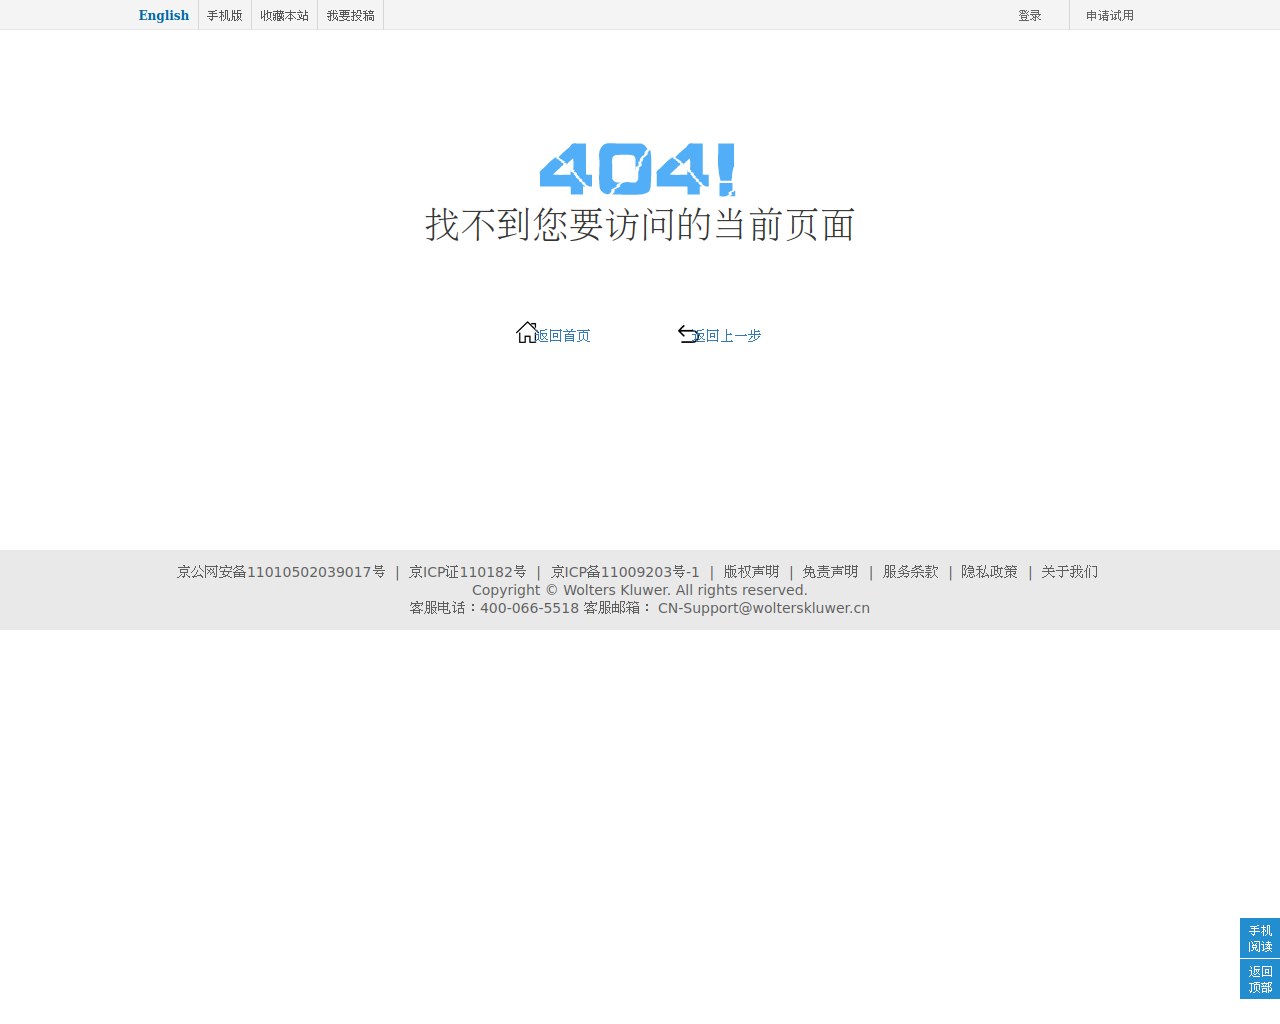
Task: Click the CN-Support@wolterskluwer.cn email address
Action: tap(764, 608)
